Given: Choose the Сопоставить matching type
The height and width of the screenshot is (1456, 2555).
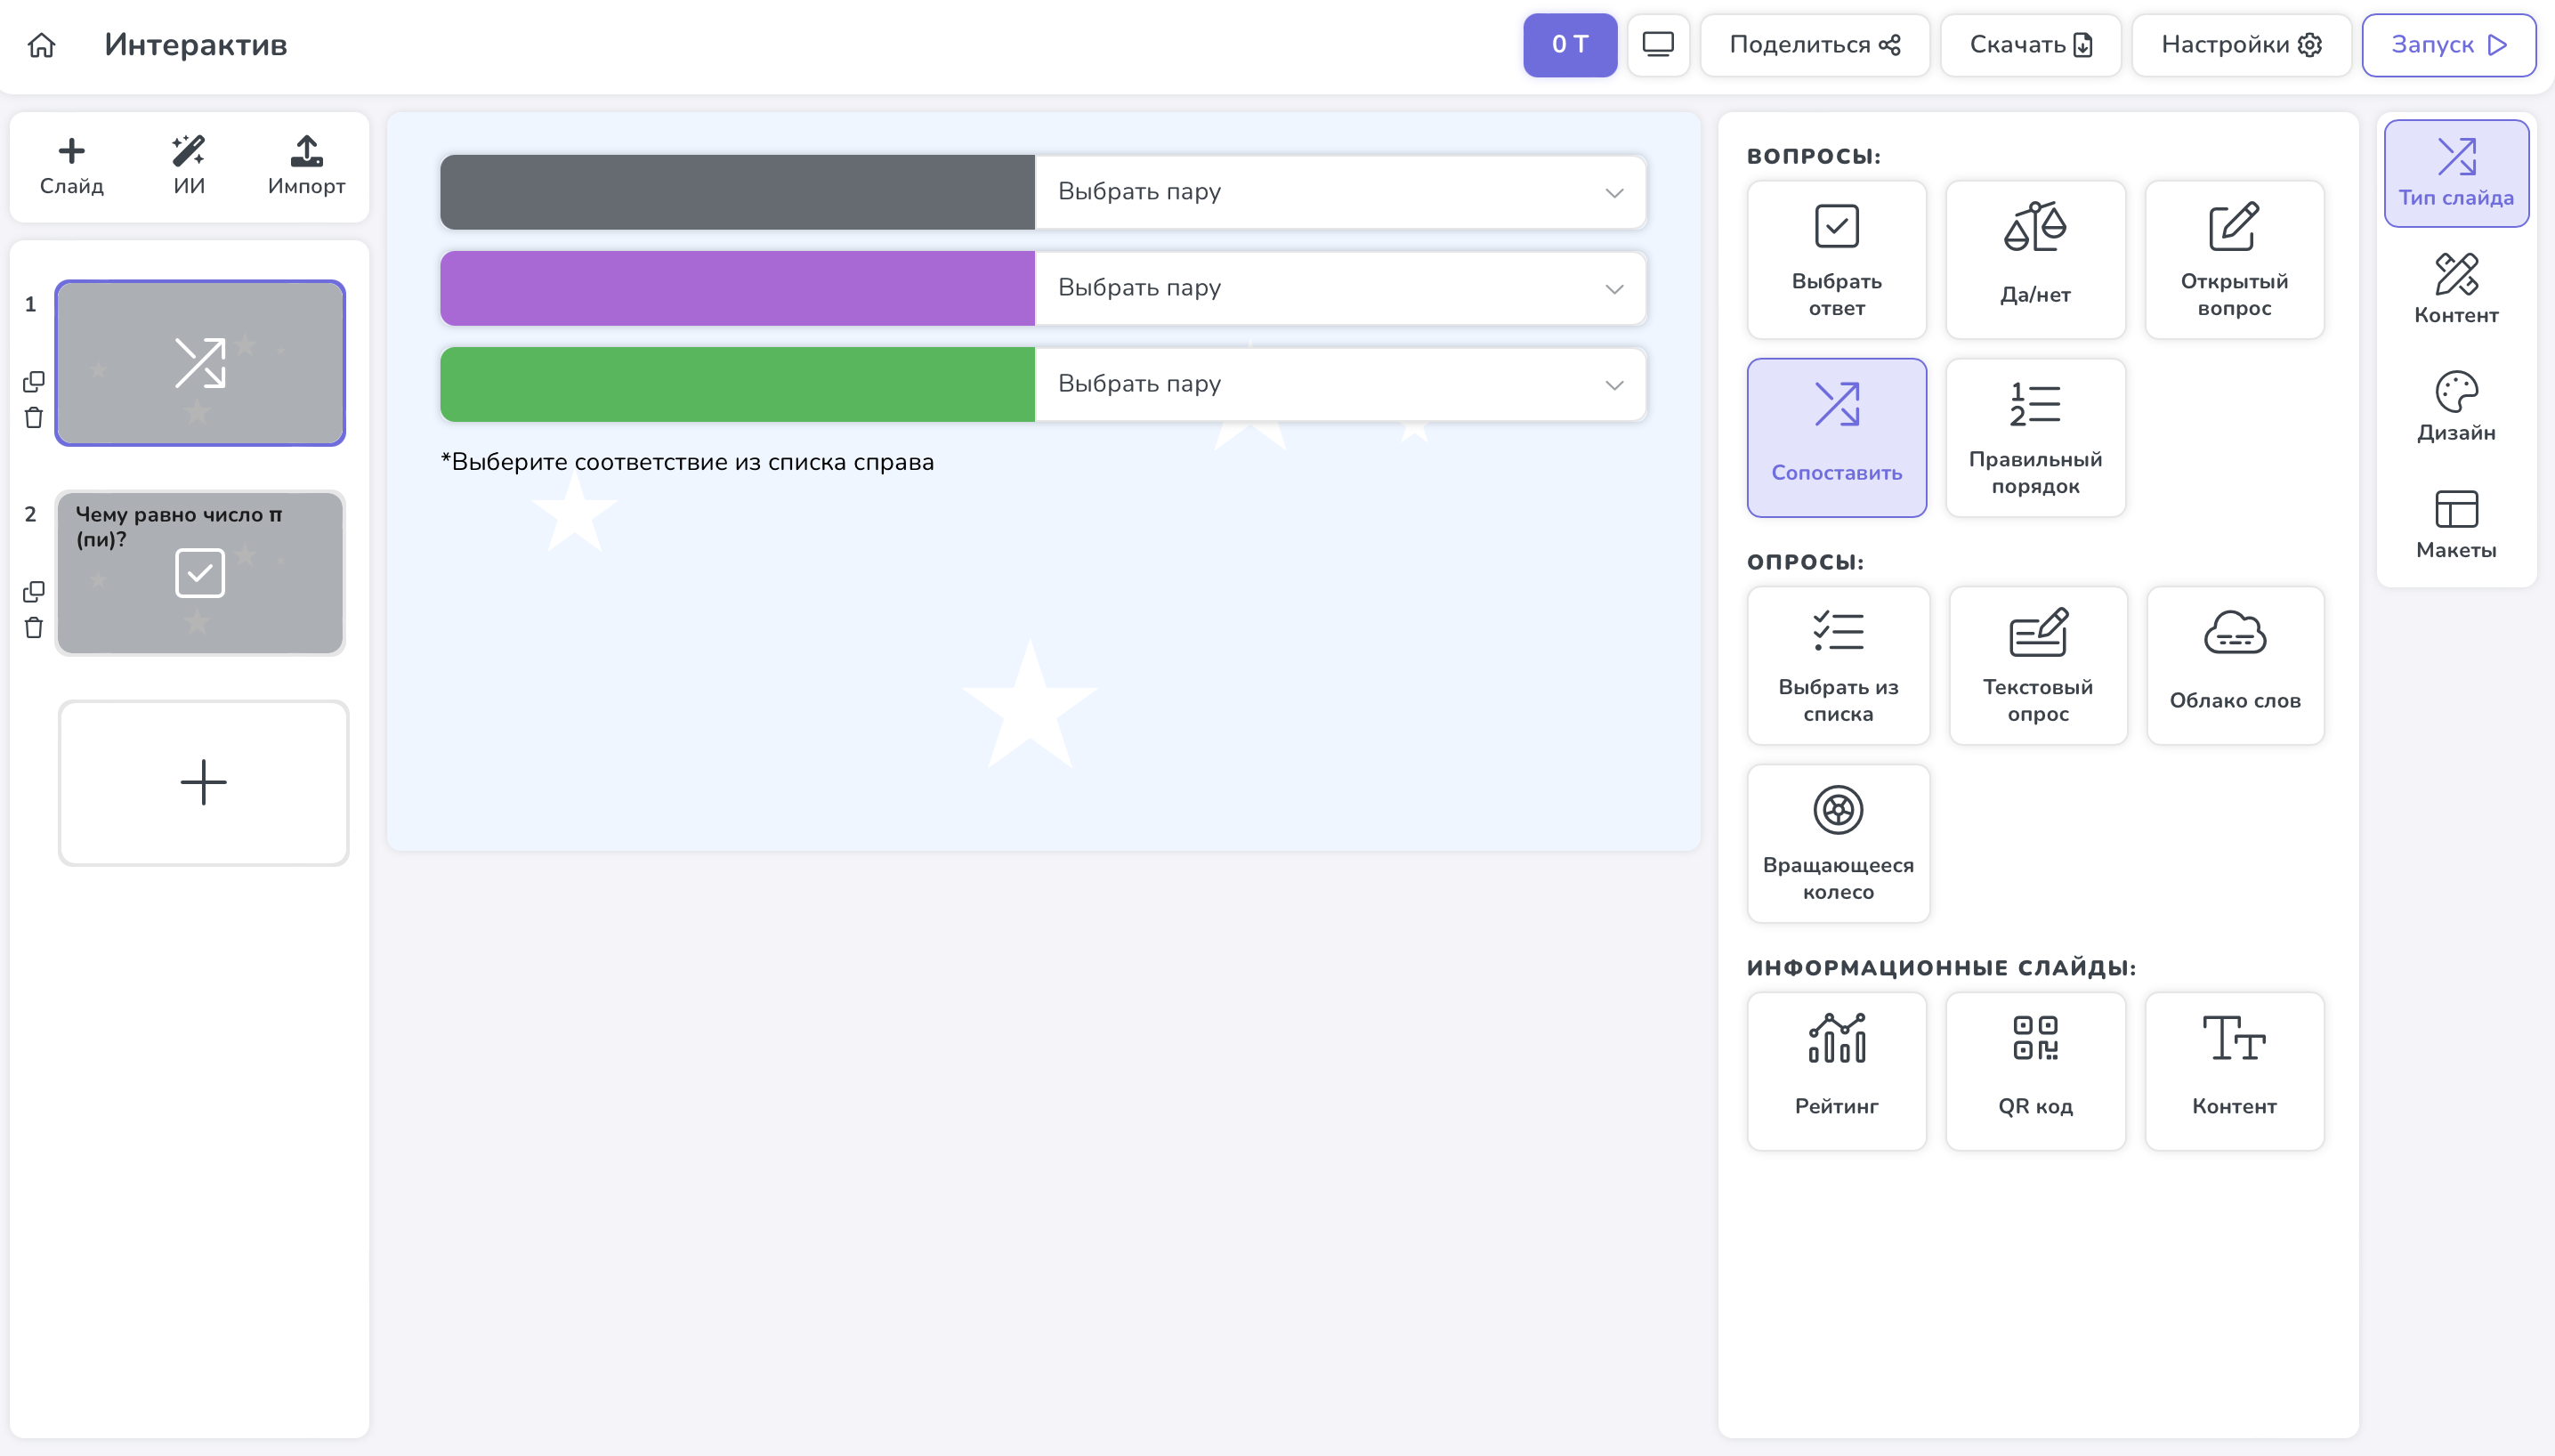Looking at the screenshot, I should (1836, 438).
